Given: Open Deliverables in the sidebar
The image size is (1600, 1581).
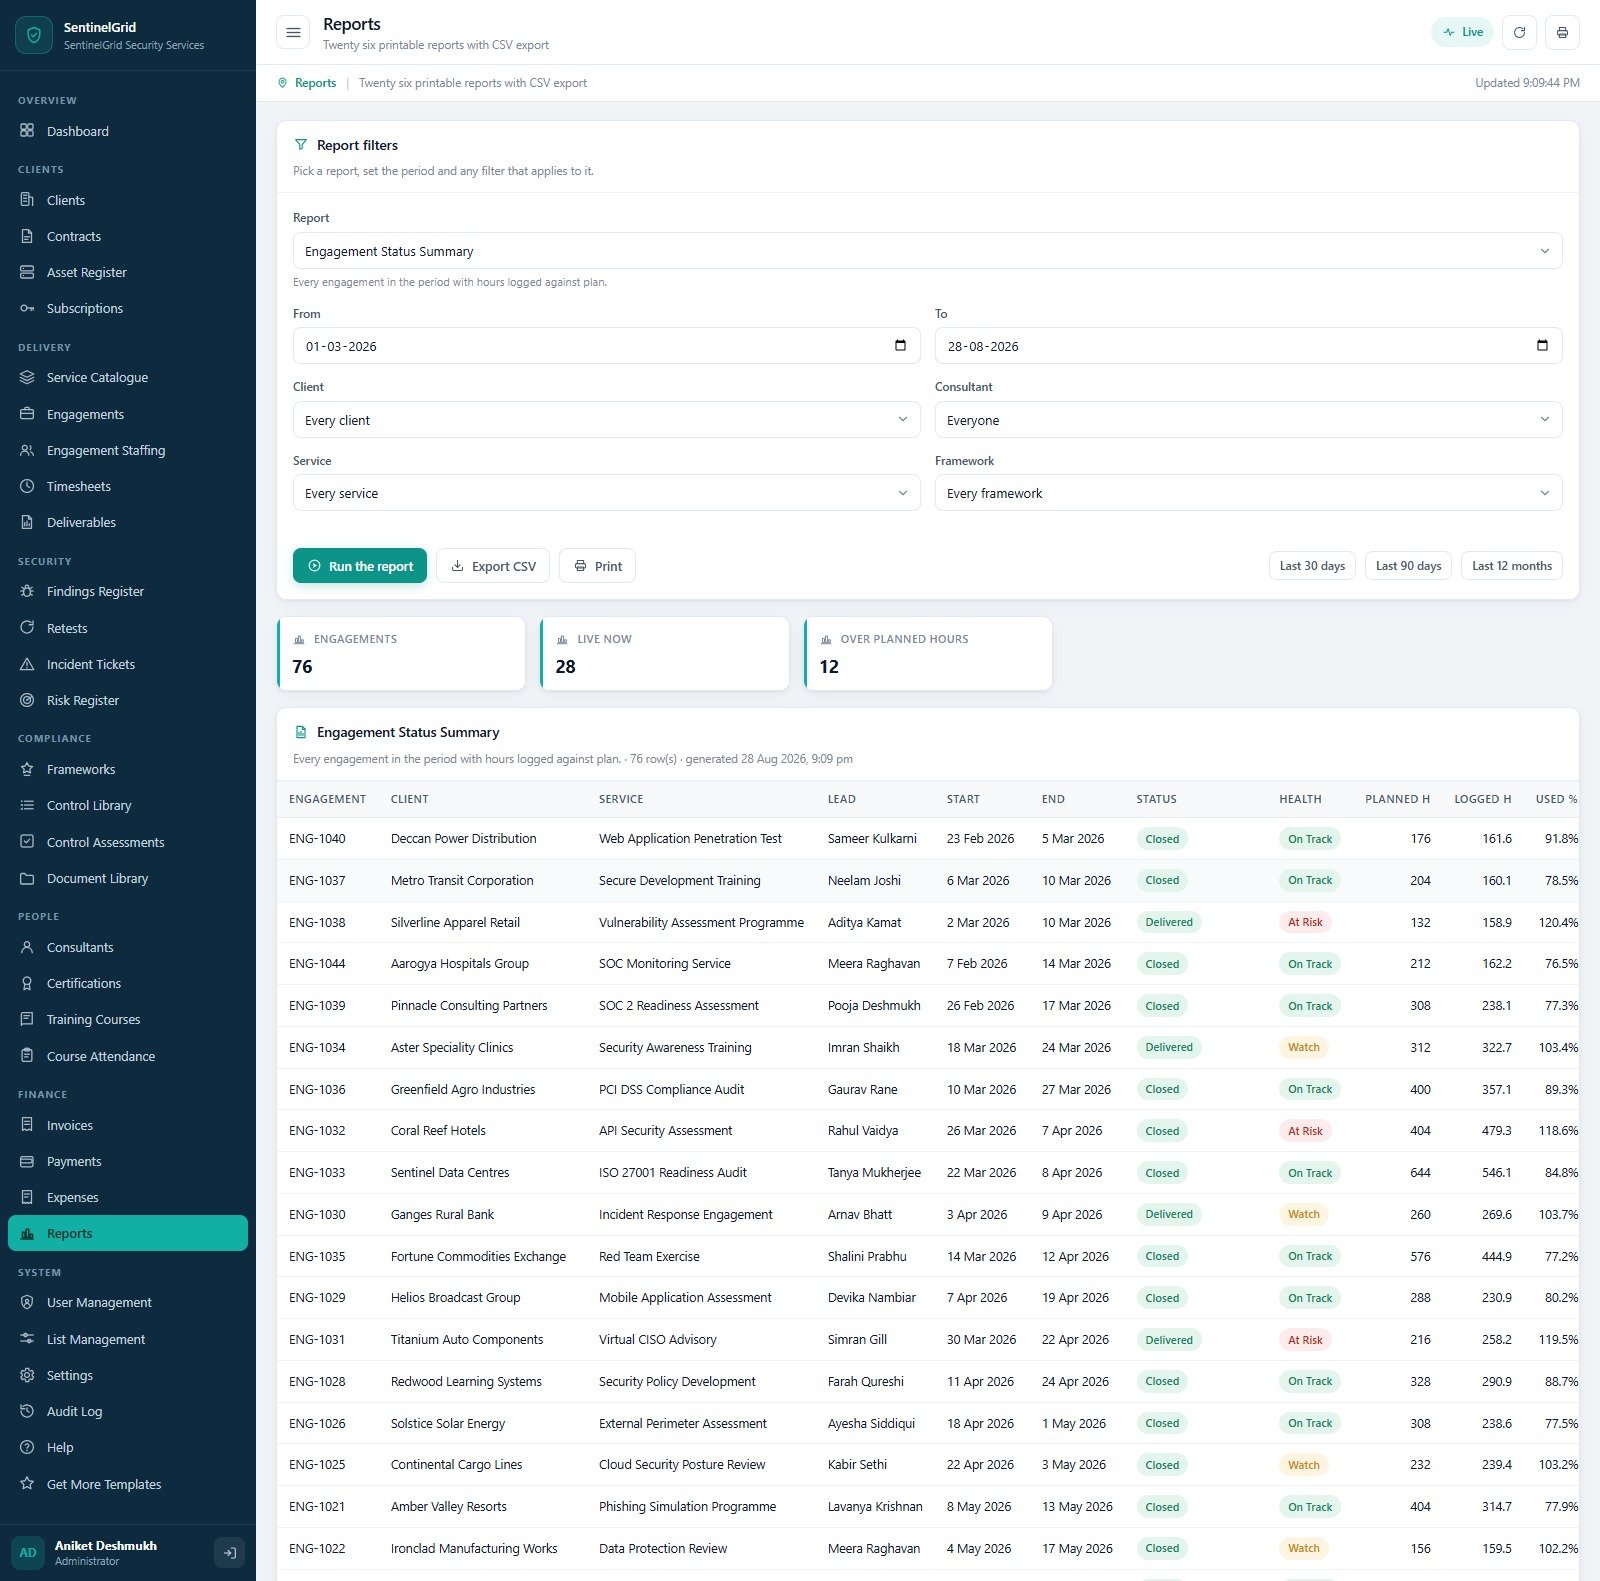Looking at the screenshot, I should [128, 522].
